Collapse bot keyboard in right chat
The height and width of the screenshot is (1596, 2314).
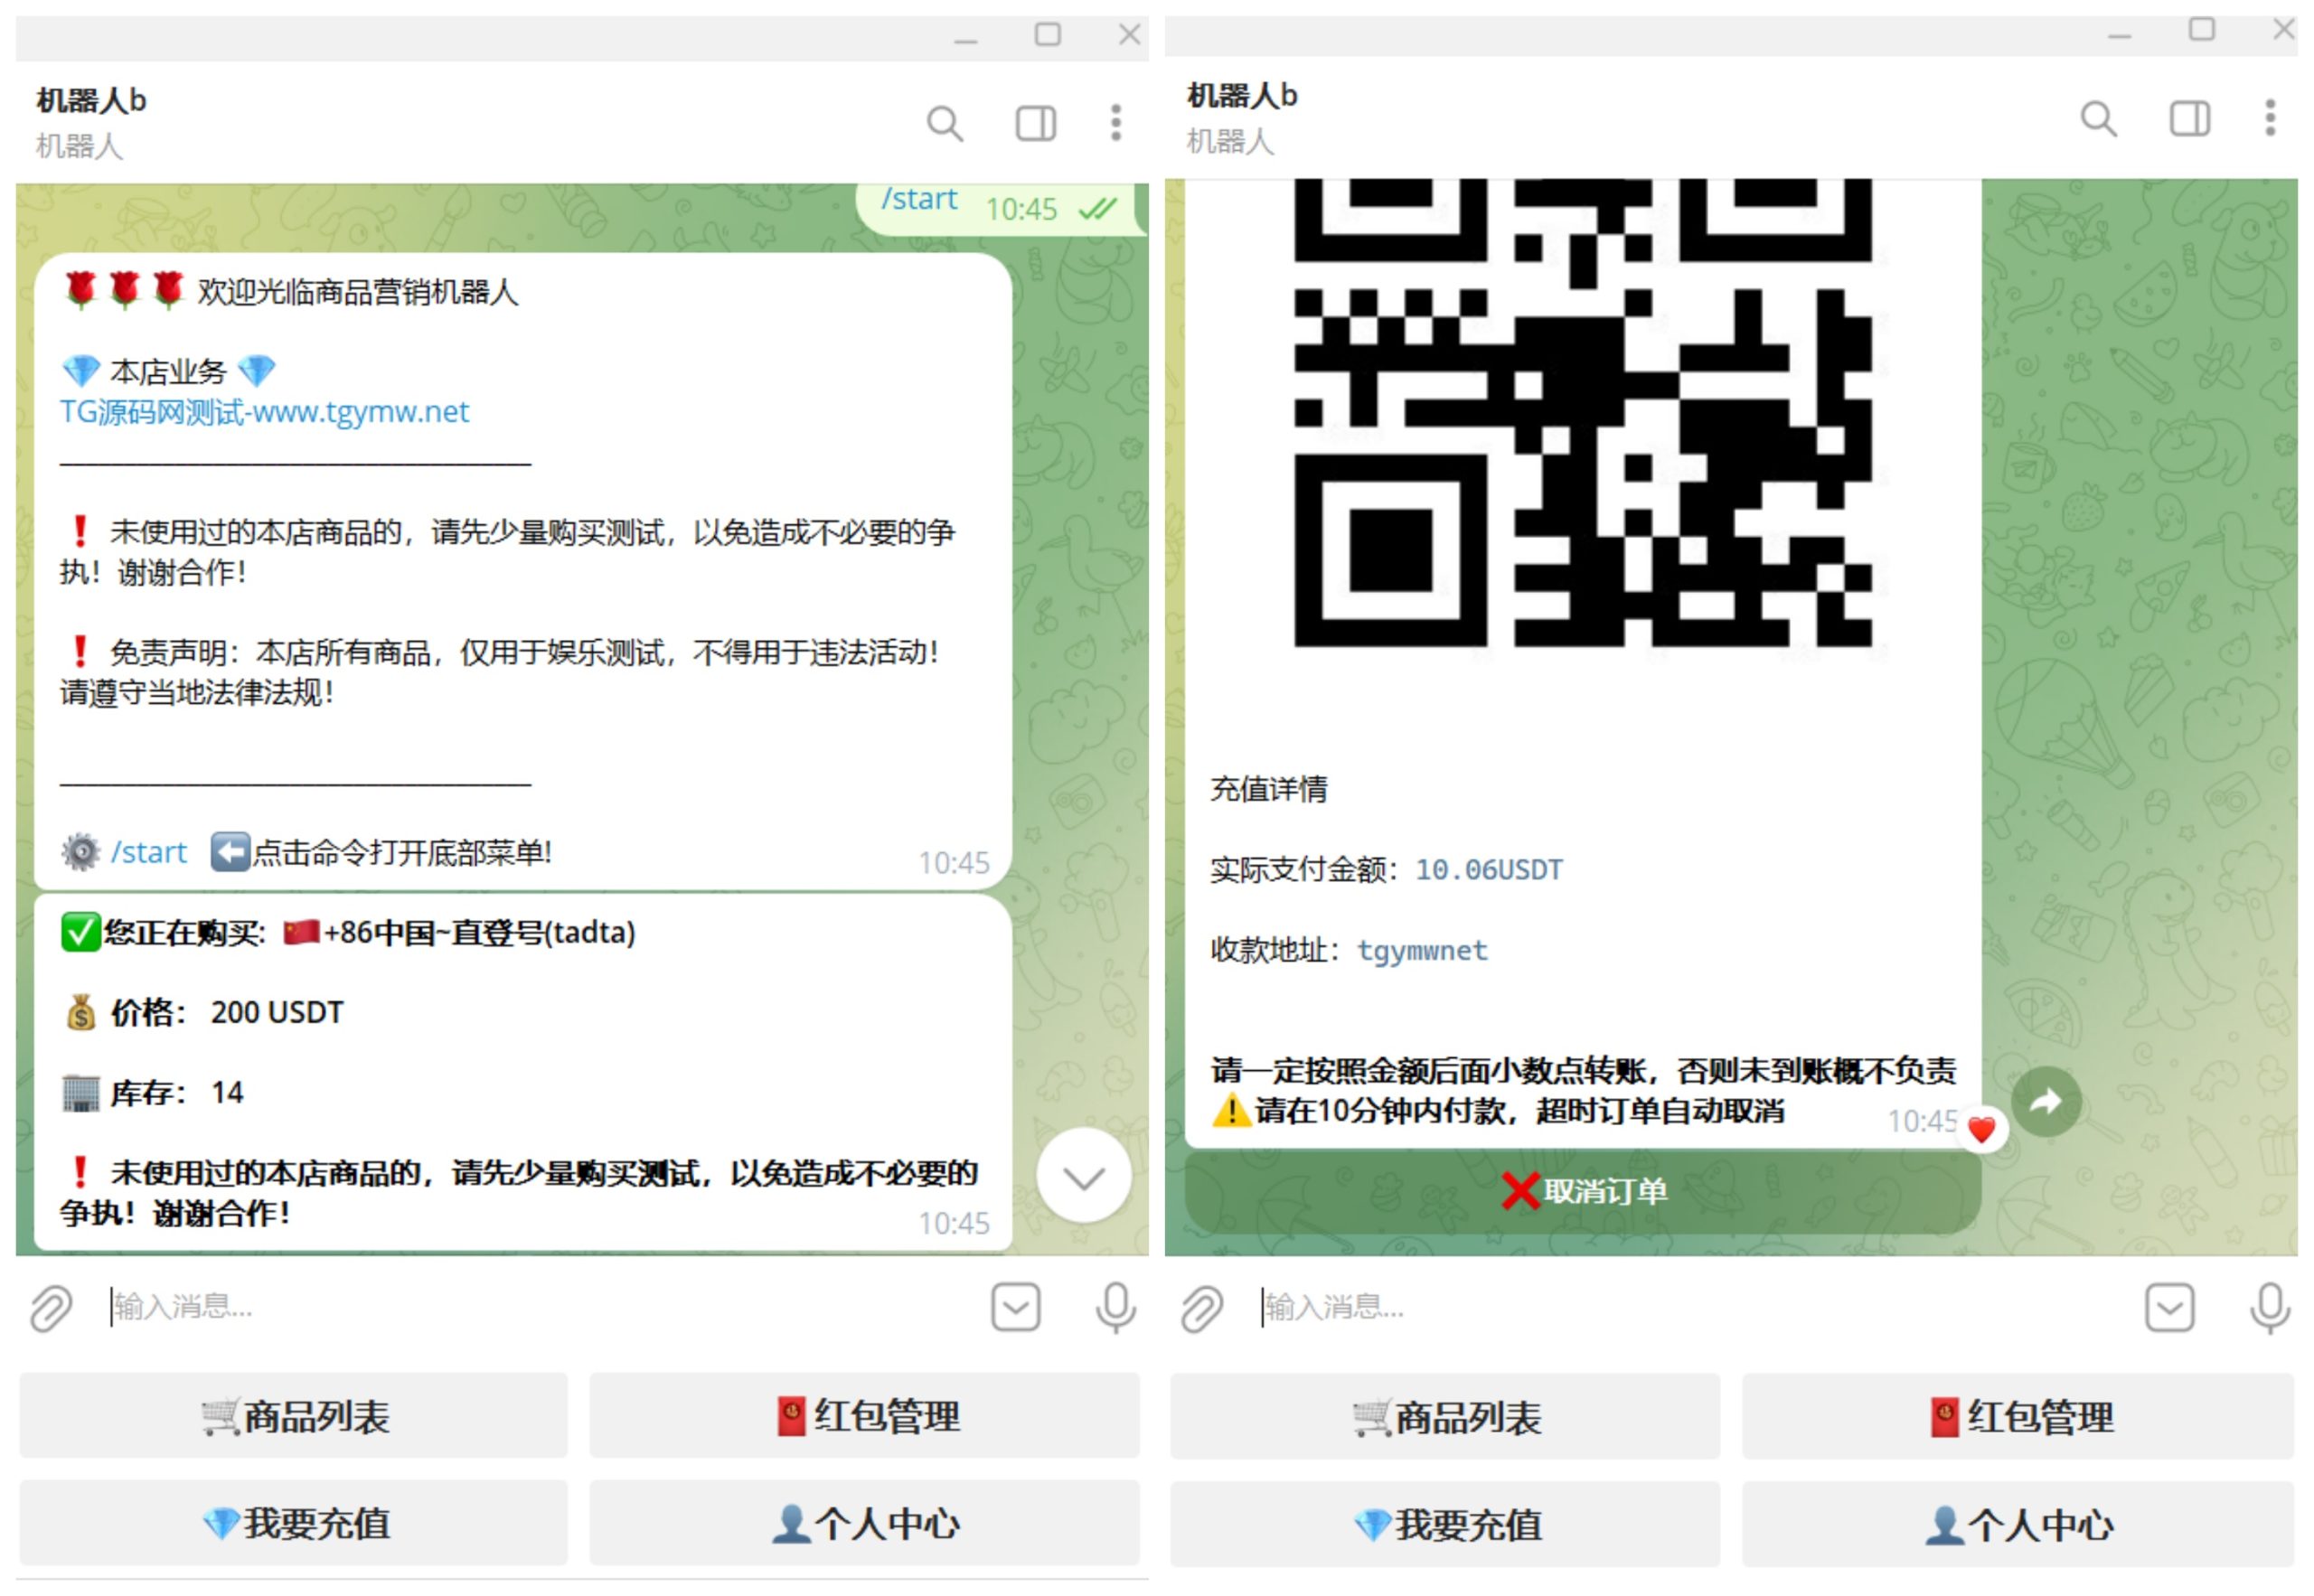[2168, 1307]
